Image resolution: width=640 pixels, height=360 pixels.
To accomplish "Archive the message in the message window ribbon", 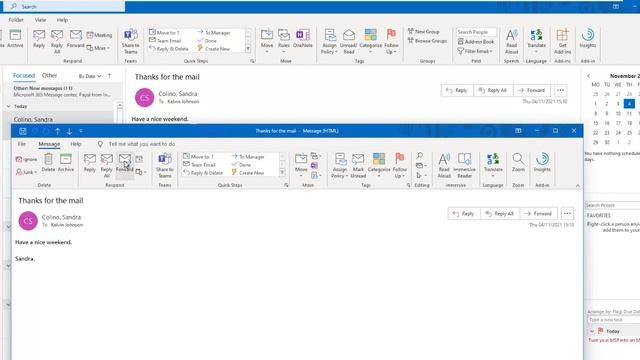I will [x=66, y=162].
